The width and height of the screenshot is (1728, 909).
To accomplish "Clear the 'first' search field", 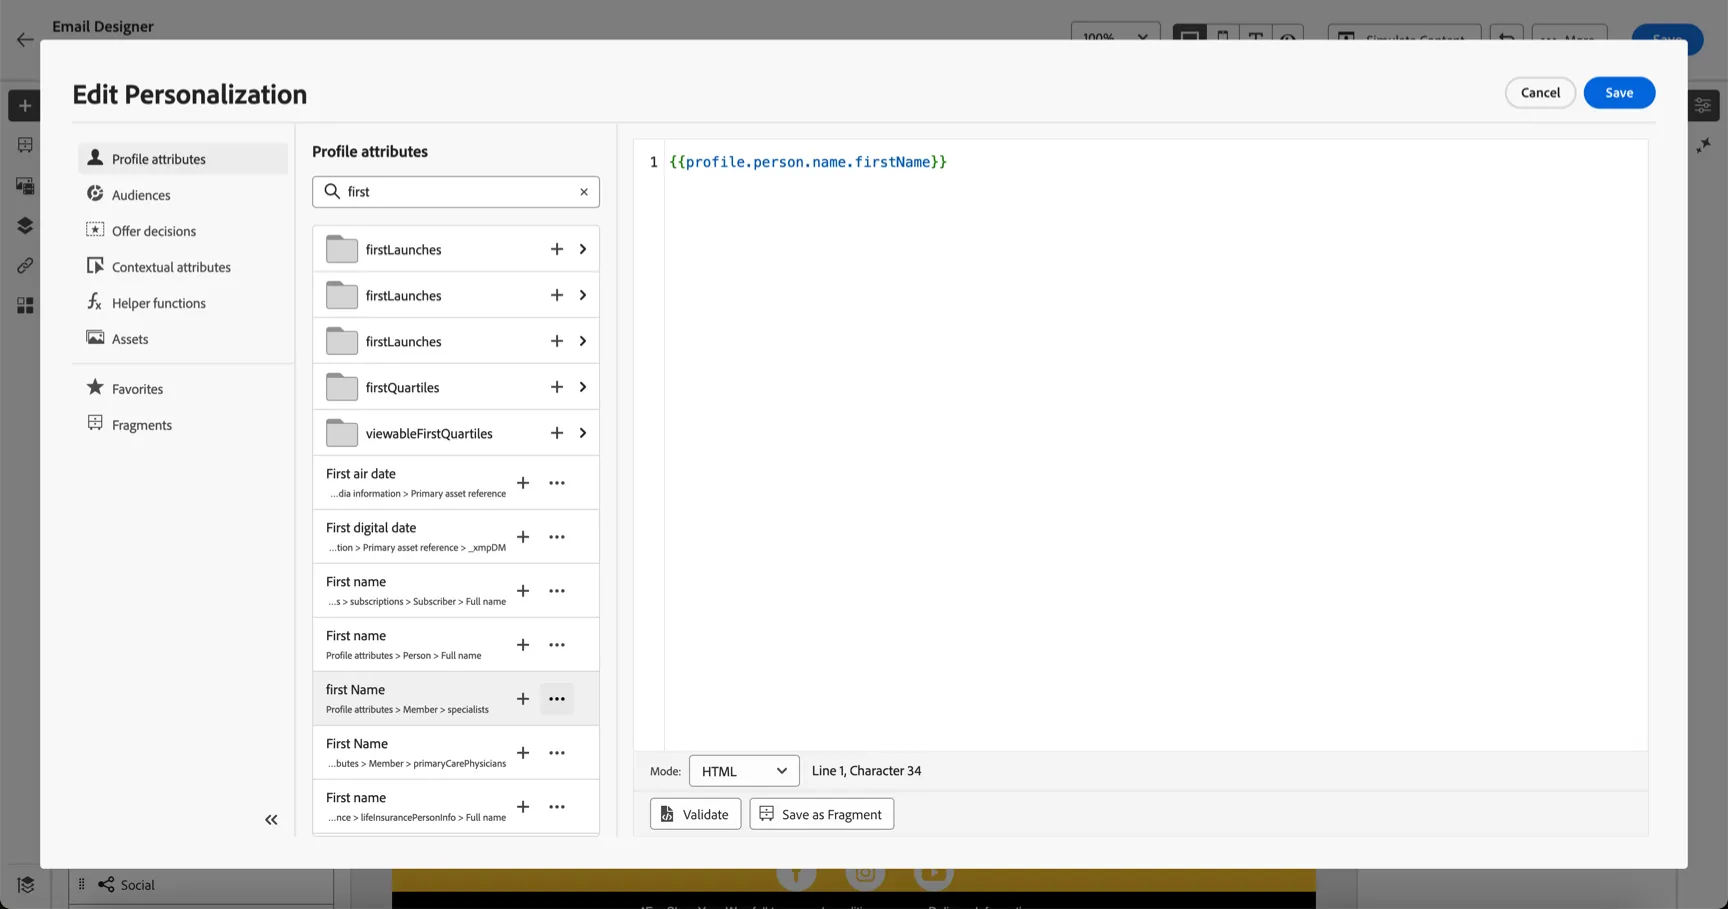I will pos(584,192).
